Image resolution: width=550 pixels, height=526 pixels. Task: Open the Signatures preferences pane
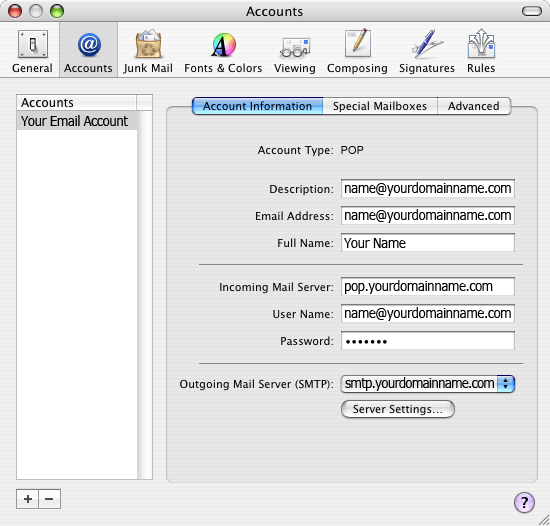click(x=427, y=52)
